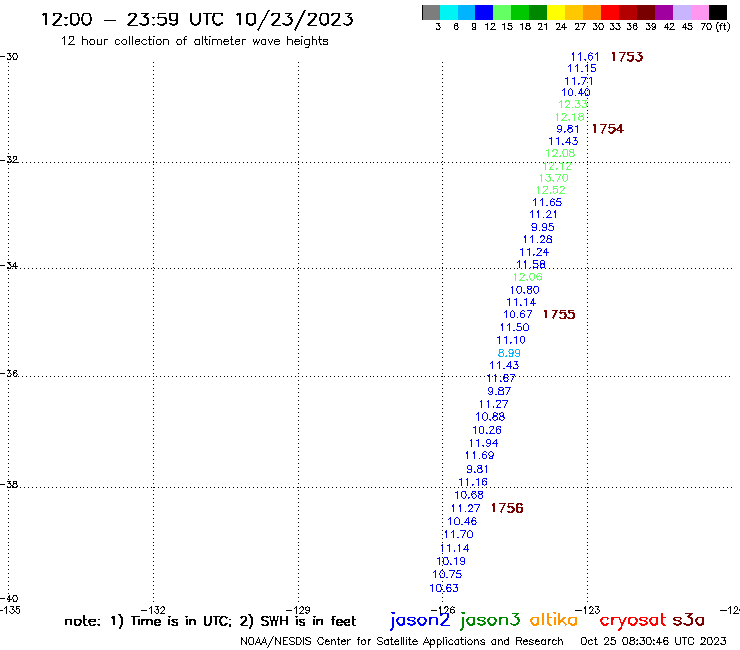Select the wave height reading 11.71
Image resolution: width=740 pixels, height=650 pixels.
[x=579, y=81]
